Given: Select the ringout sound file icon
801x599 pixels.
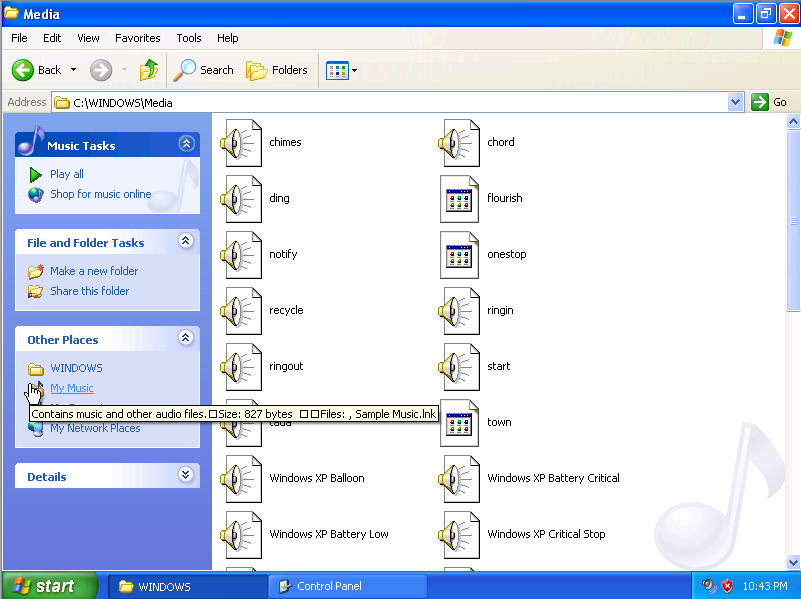Looking at the screenshot, I should coord(241,367).
